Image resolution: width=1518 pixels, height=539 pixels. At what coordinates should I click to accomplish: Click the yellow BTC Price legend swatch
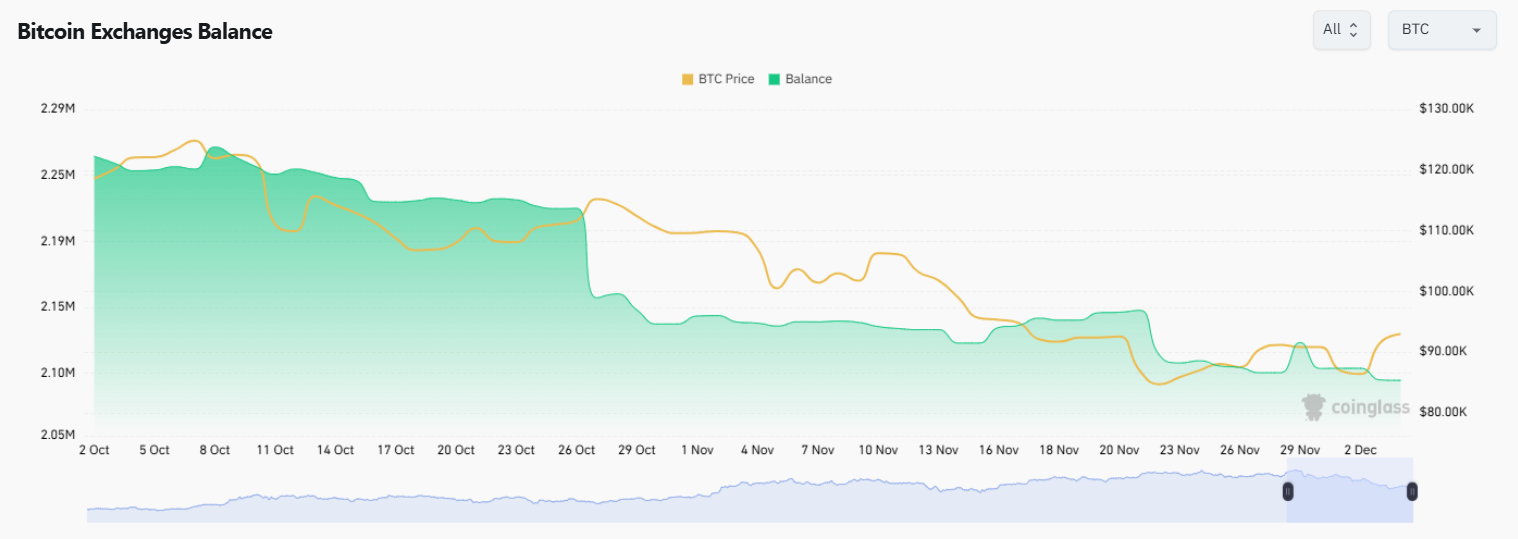point(688,79)
